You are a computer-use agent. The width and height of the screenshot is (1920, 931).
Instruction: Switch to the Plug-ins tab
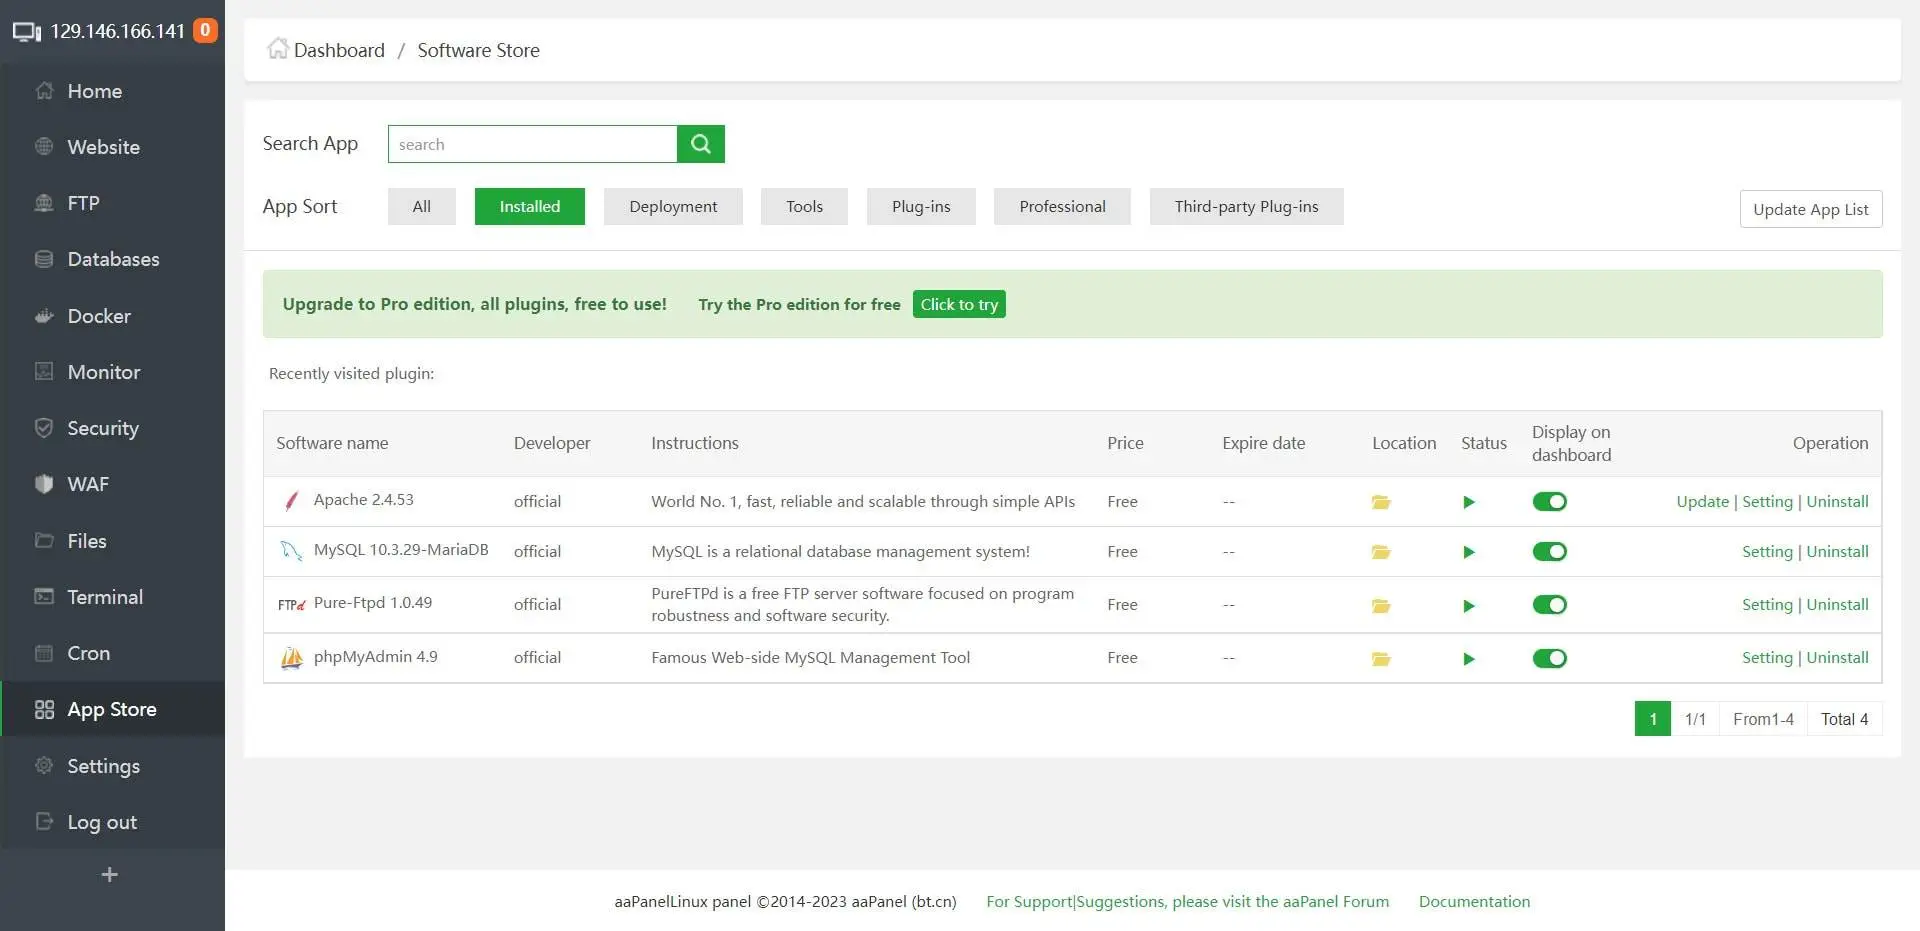click(x=921, y=206)
